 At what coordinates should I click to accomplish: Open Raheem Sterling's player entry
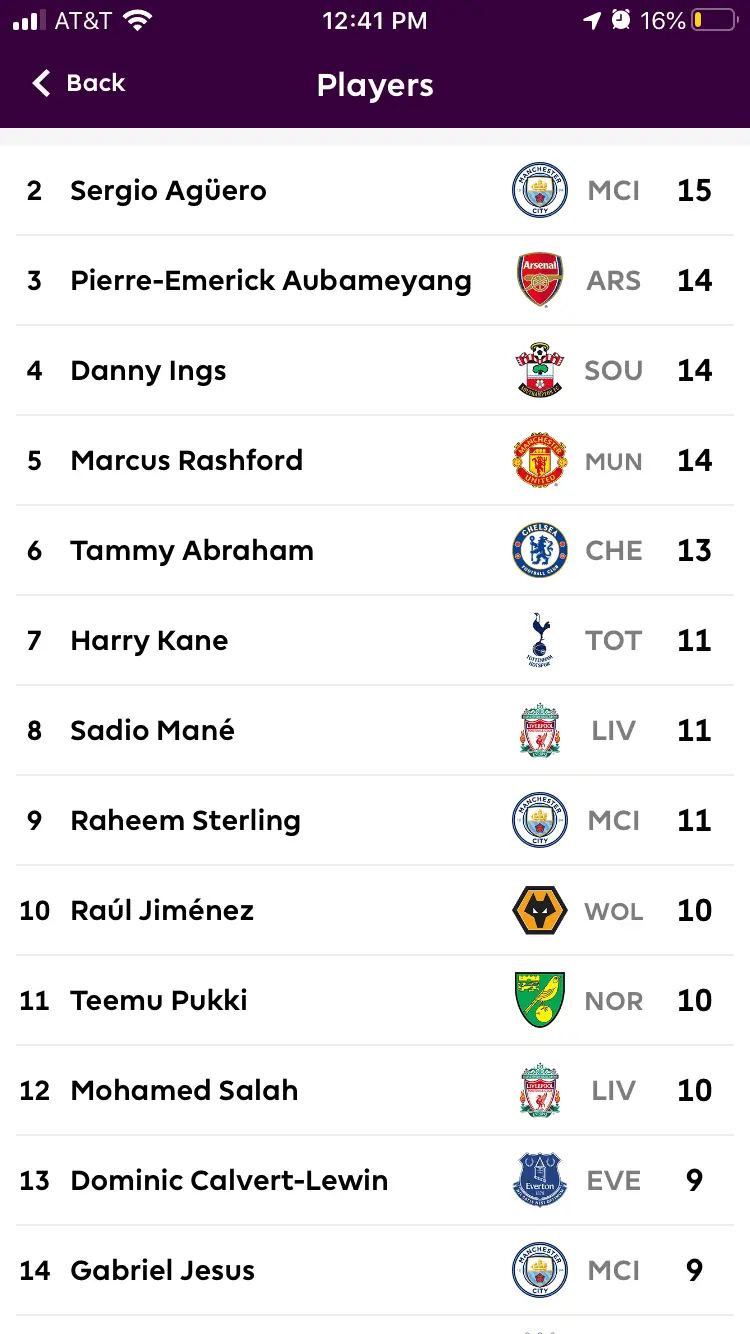(185, 821)
